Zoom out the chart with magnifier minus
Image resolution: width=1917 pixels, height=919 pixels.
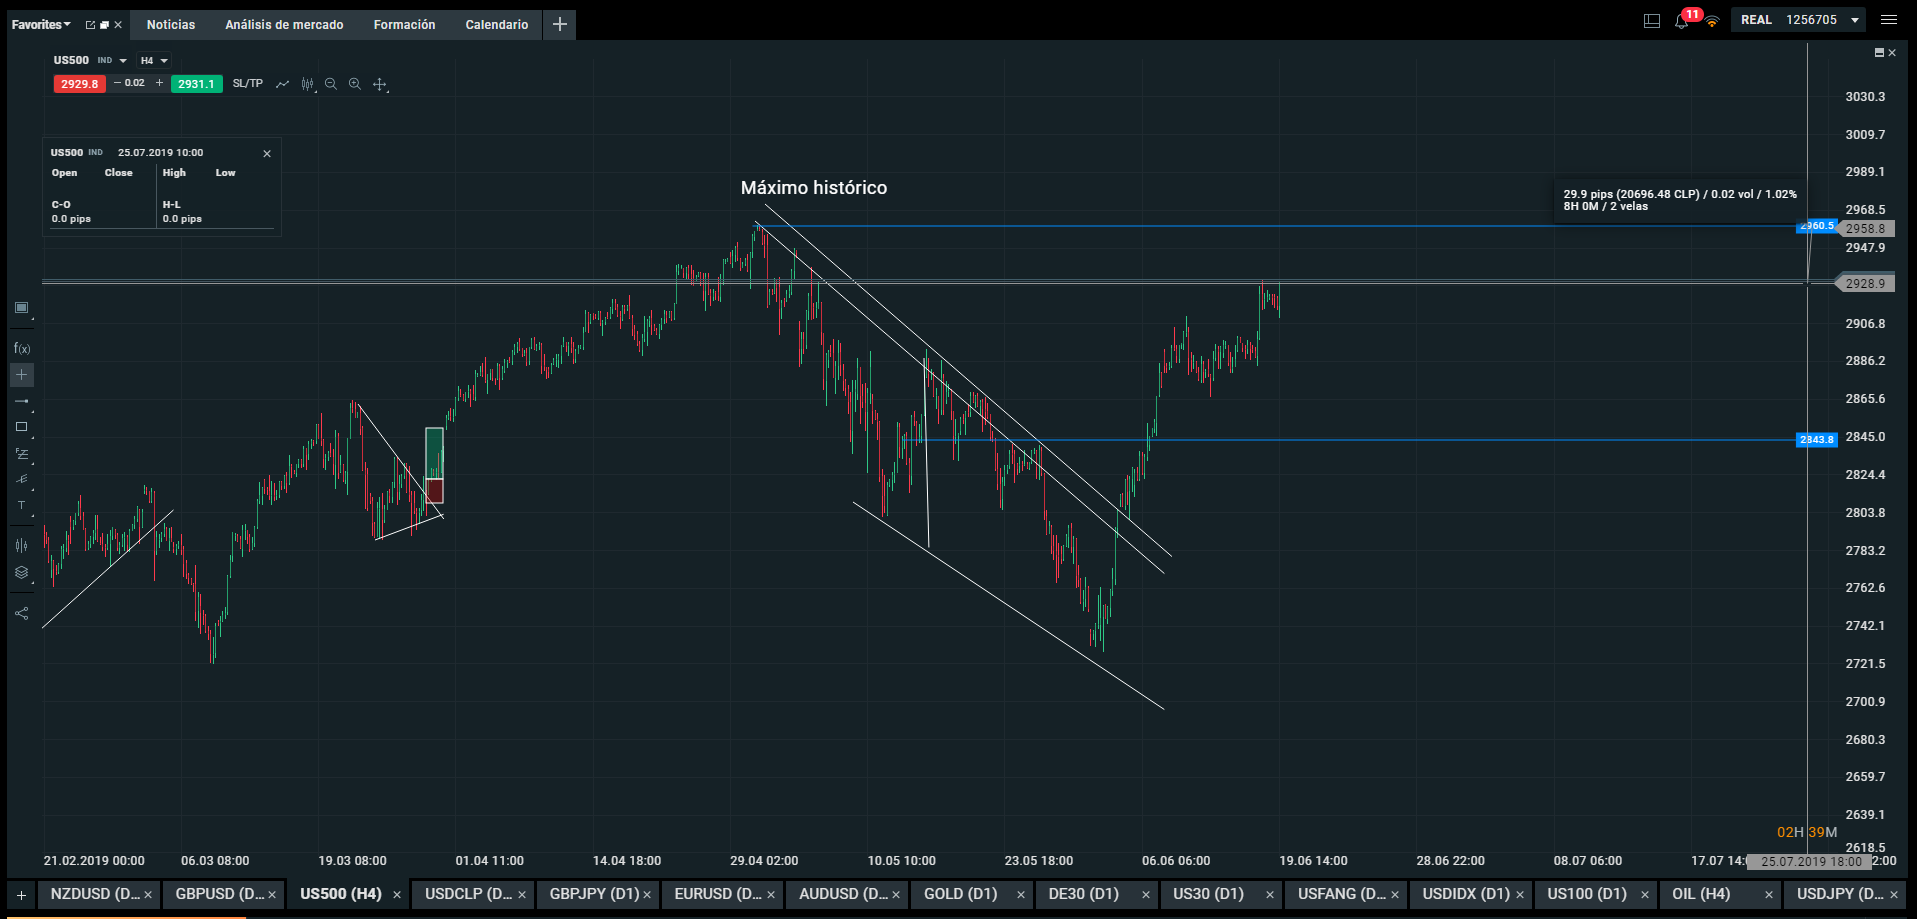(x=331, y=84)
